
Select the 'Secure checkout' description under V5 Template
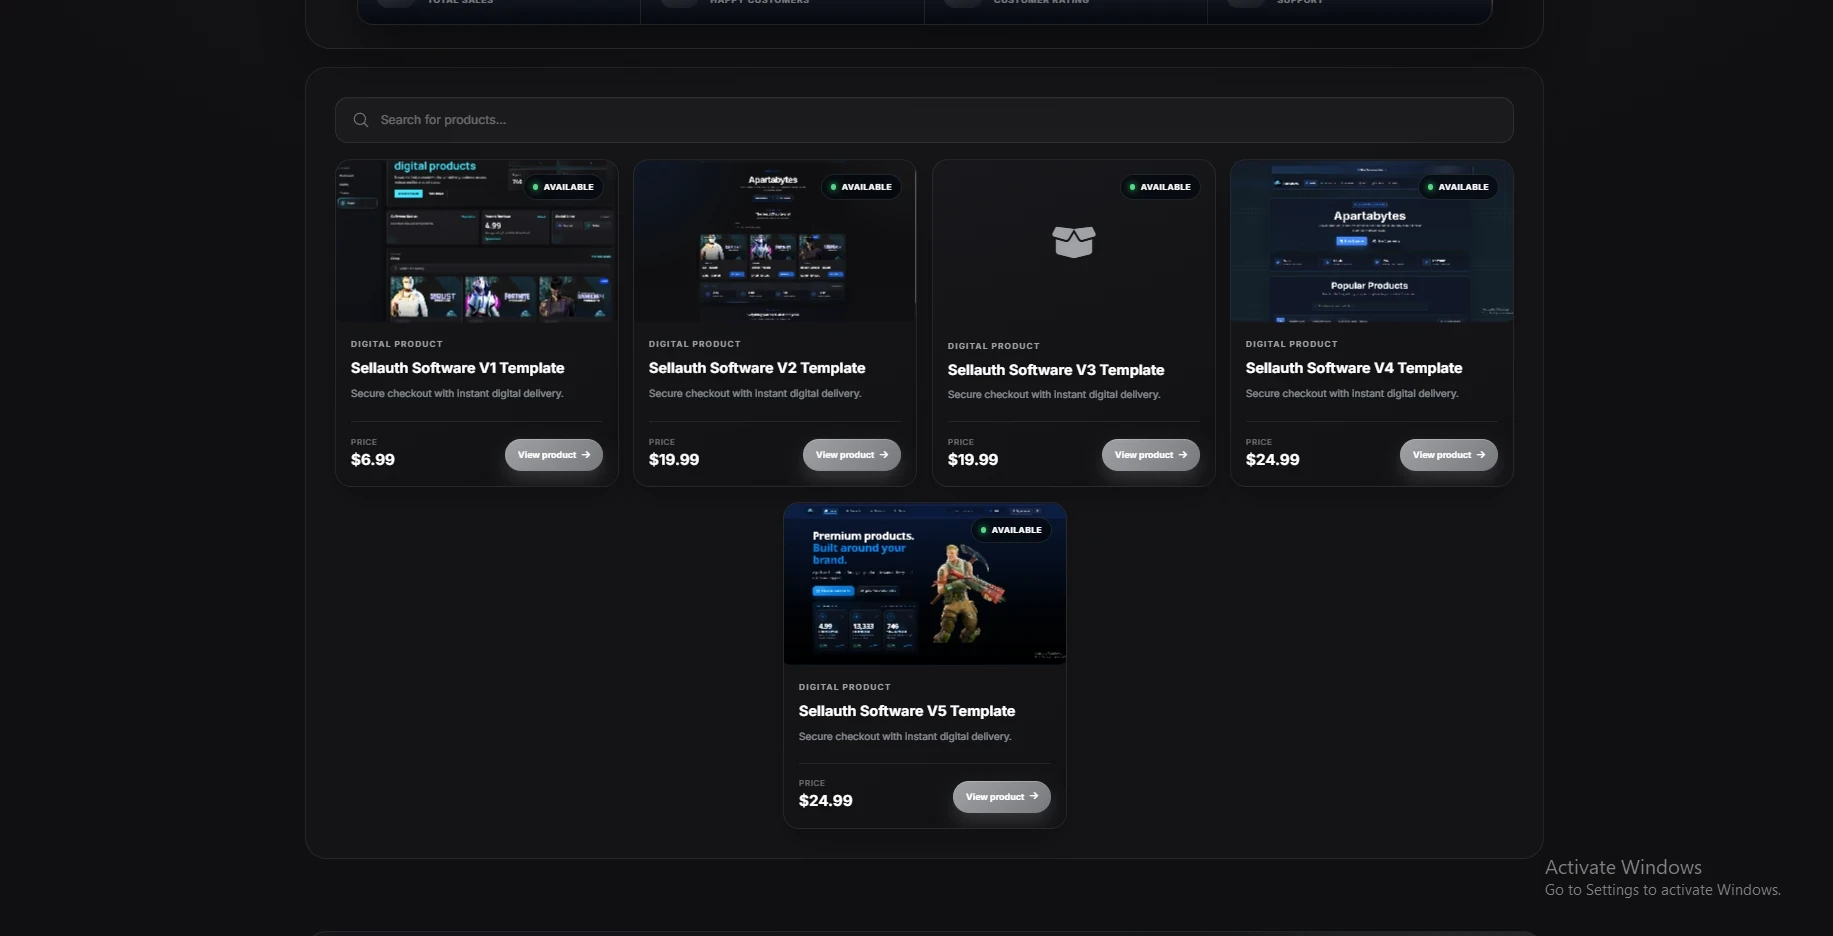[x=905, y=737]
